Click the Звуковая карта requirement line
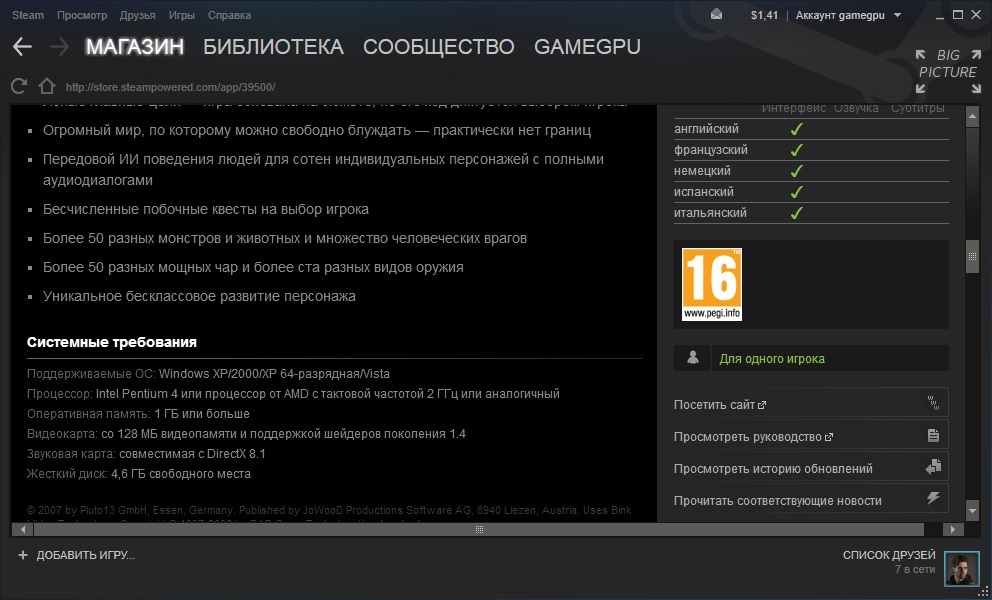The image size is (992, 600). pos(146,454)
